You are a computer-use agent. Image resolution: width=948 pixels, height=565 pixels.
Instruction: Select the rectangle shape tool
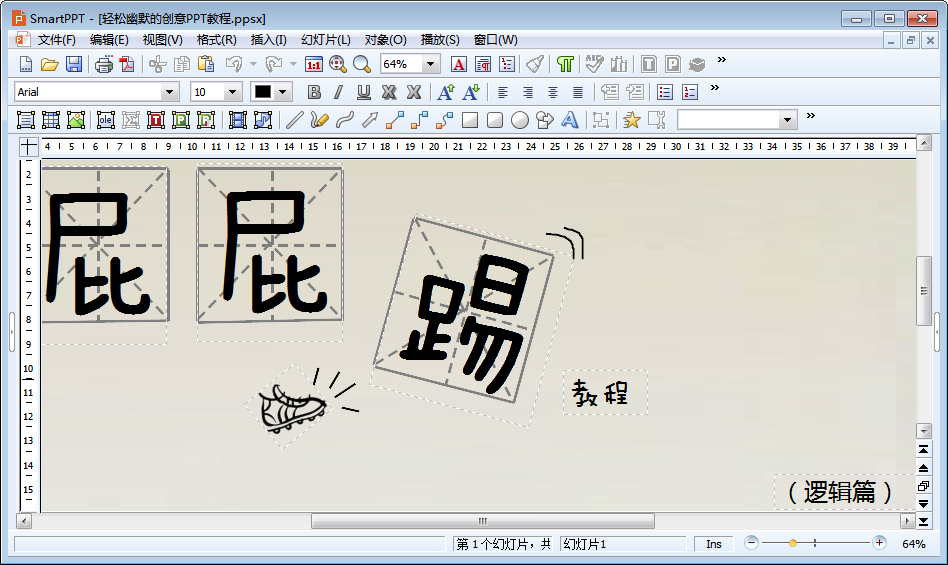[470, 120]
